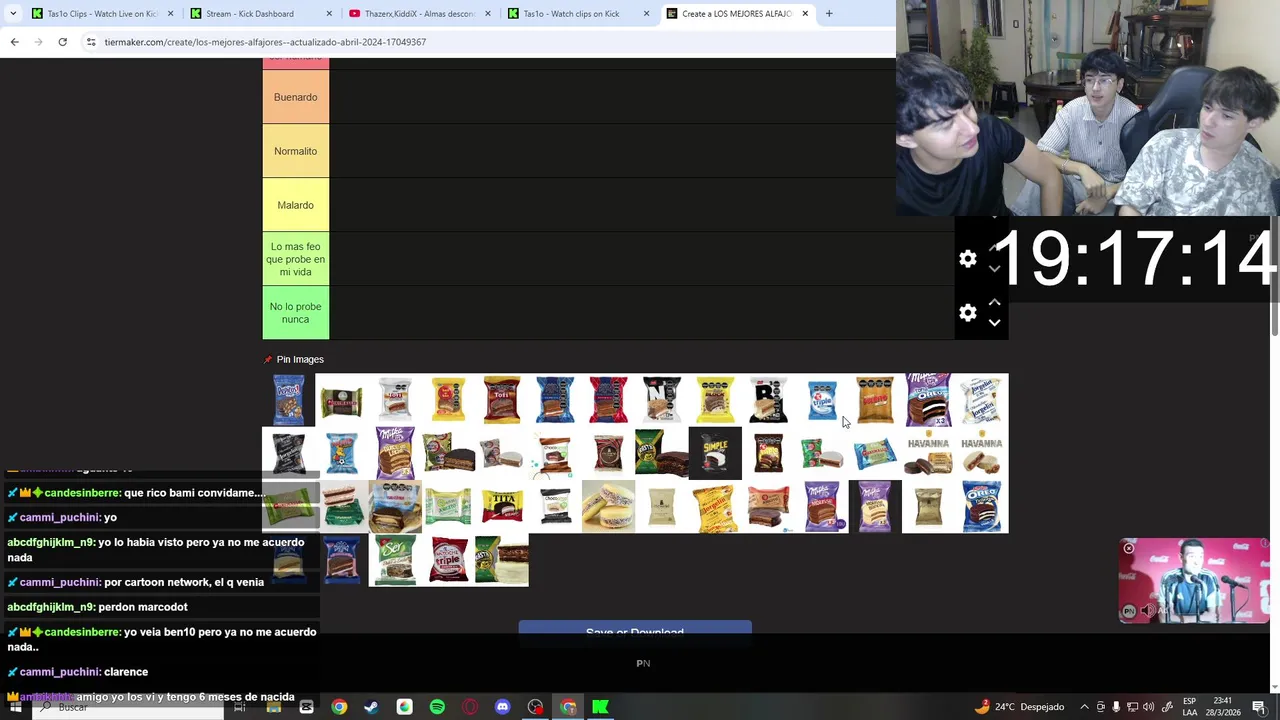Select the Tita alfajor image
This screenshot has height=720, width=1280.
(x=502, y=506)
